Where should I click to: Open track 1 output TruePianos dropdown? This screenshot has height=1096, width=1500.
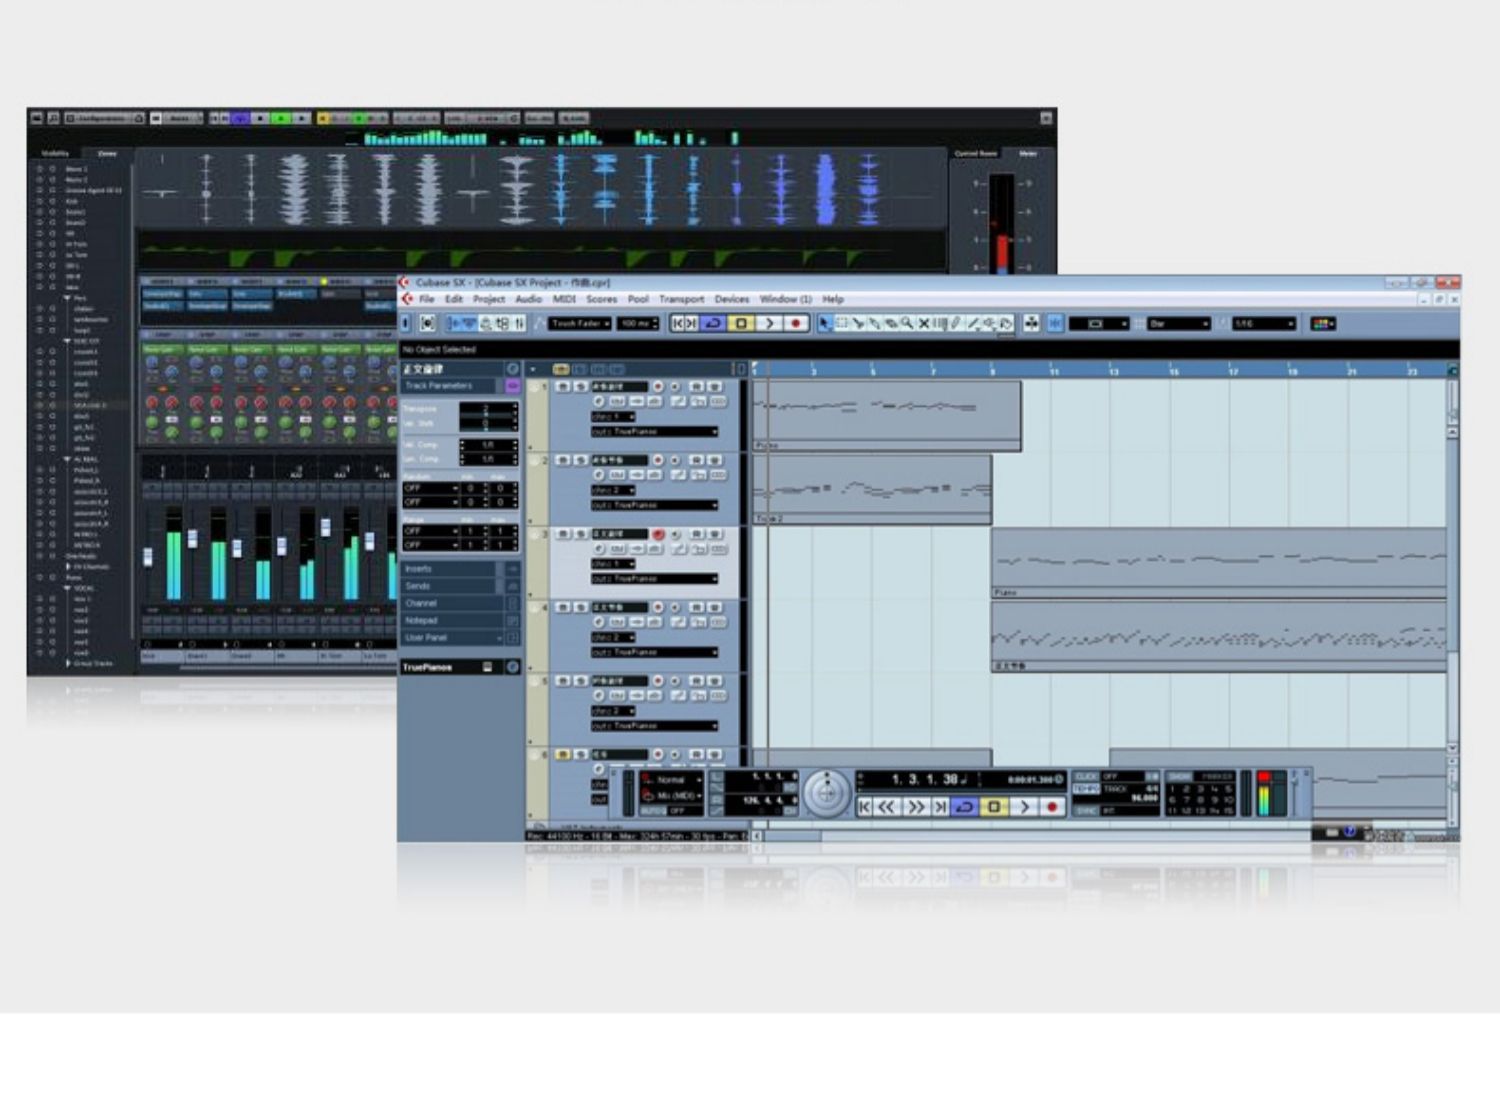pyautogui.click(x=654, y=432)
